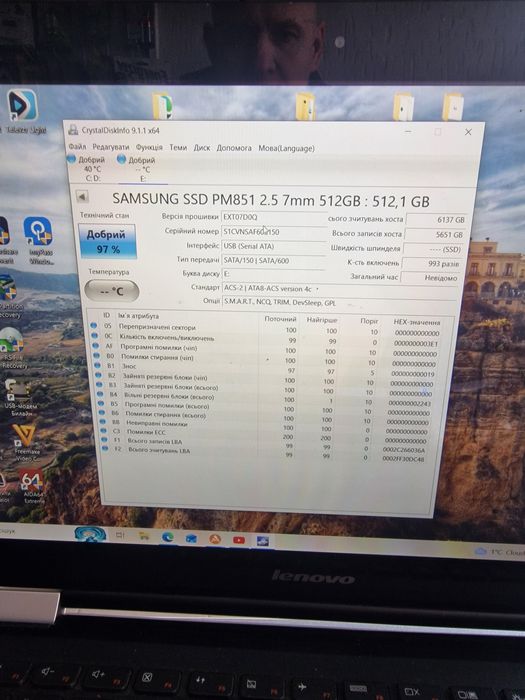Click the Поріг column header

tap(369, 321)
